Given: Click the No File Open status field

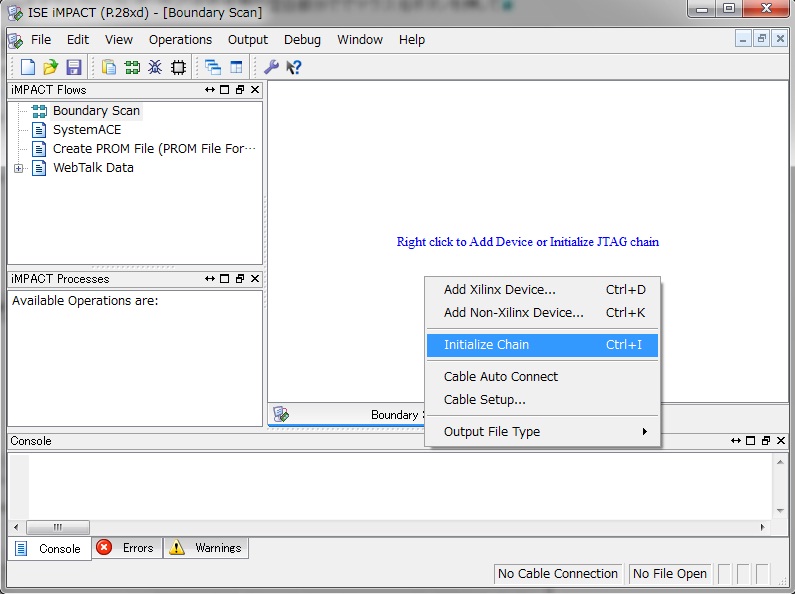Looking at the screenshot, I should 670,574.
